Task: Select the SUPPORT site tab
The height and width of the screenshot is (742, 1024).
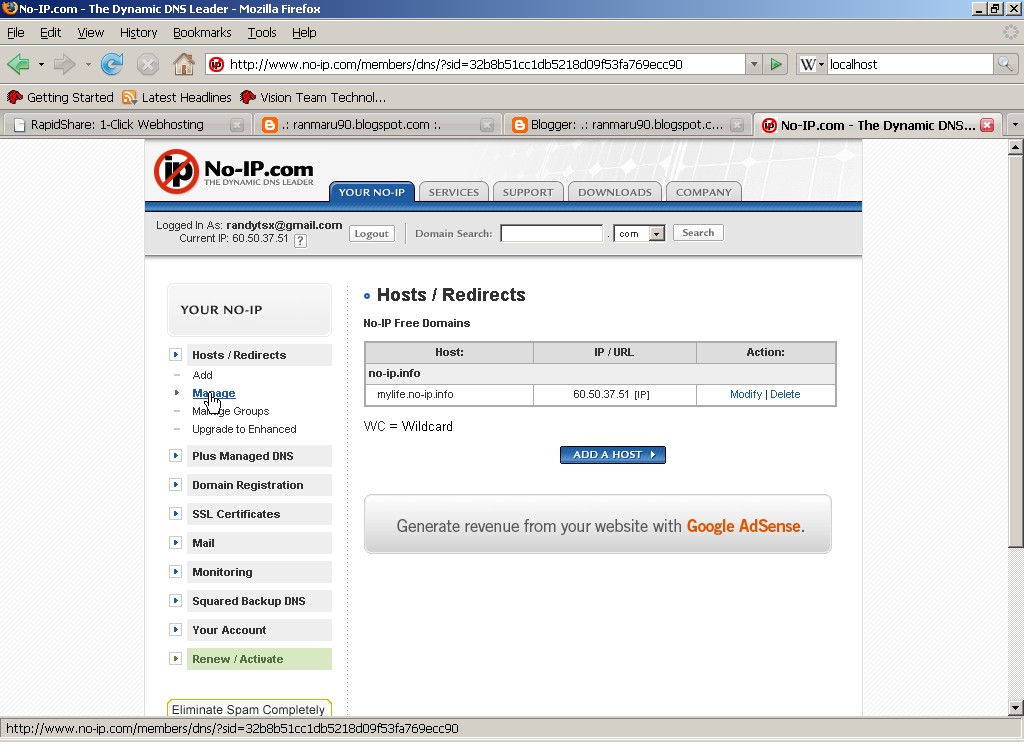Action: pyautogui.click(x=528, y=192)
